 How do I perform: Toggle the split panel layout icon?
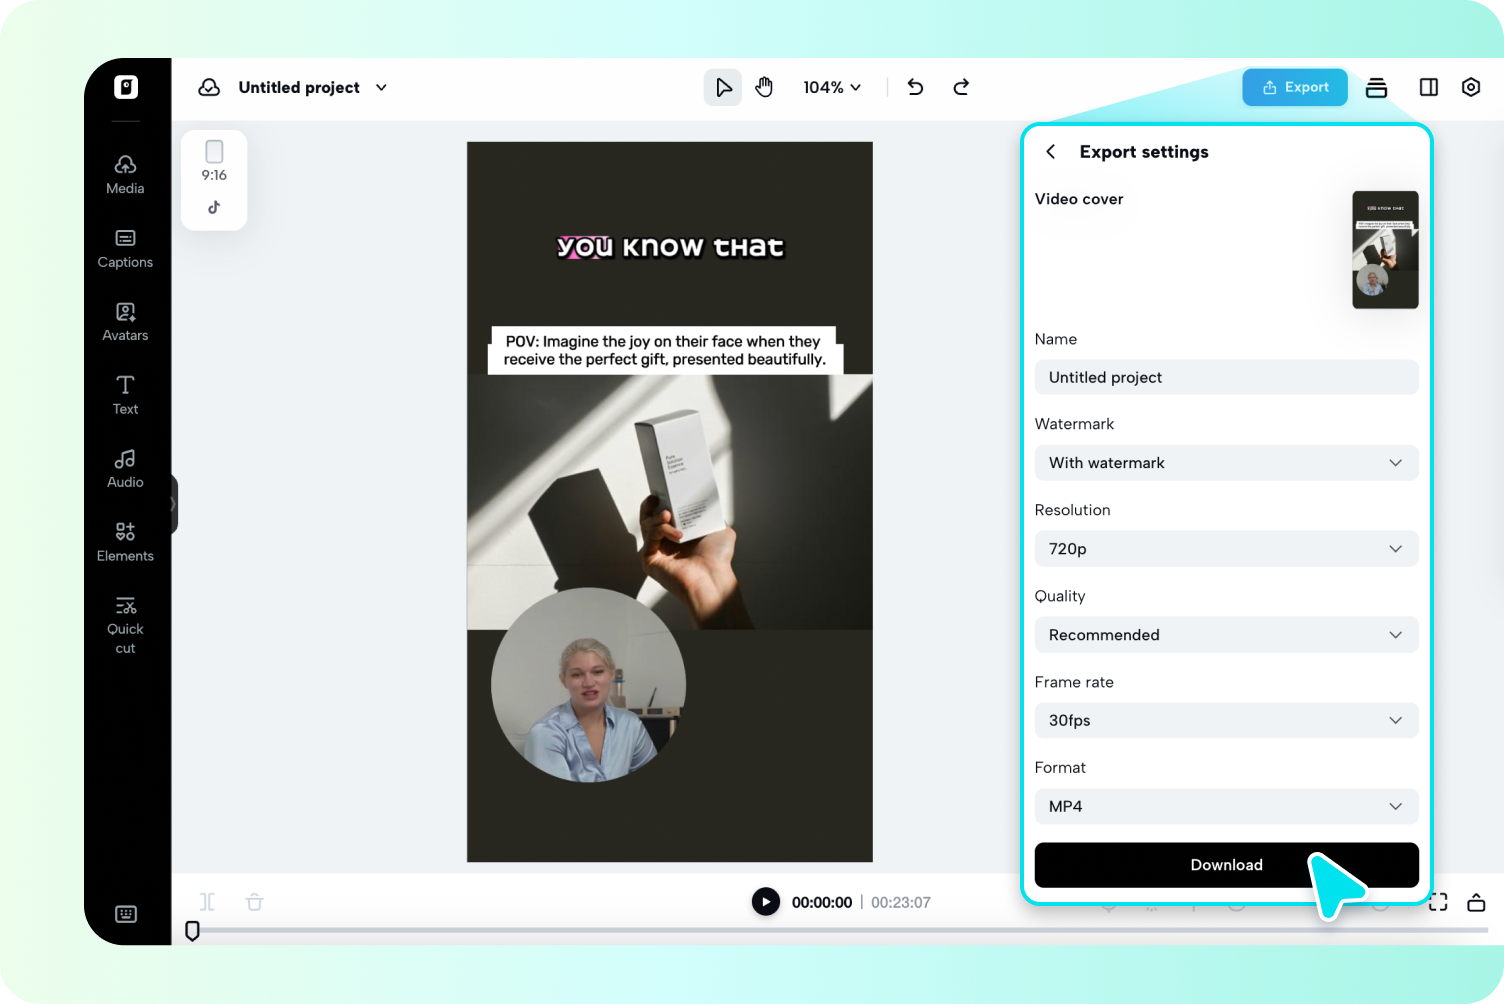coord(1429,87)
